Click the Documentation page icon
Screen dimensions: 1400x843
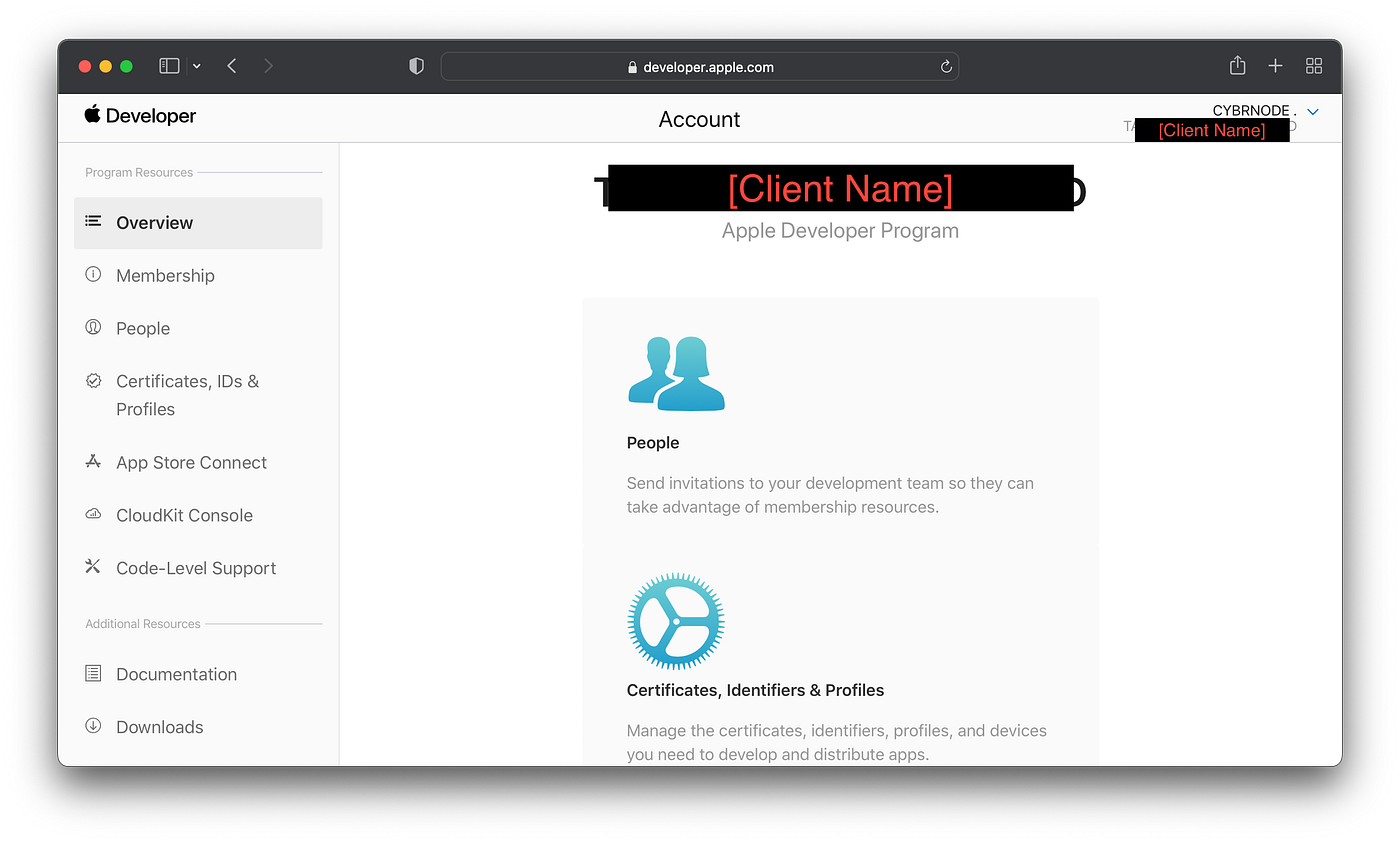tap(93, 673)
